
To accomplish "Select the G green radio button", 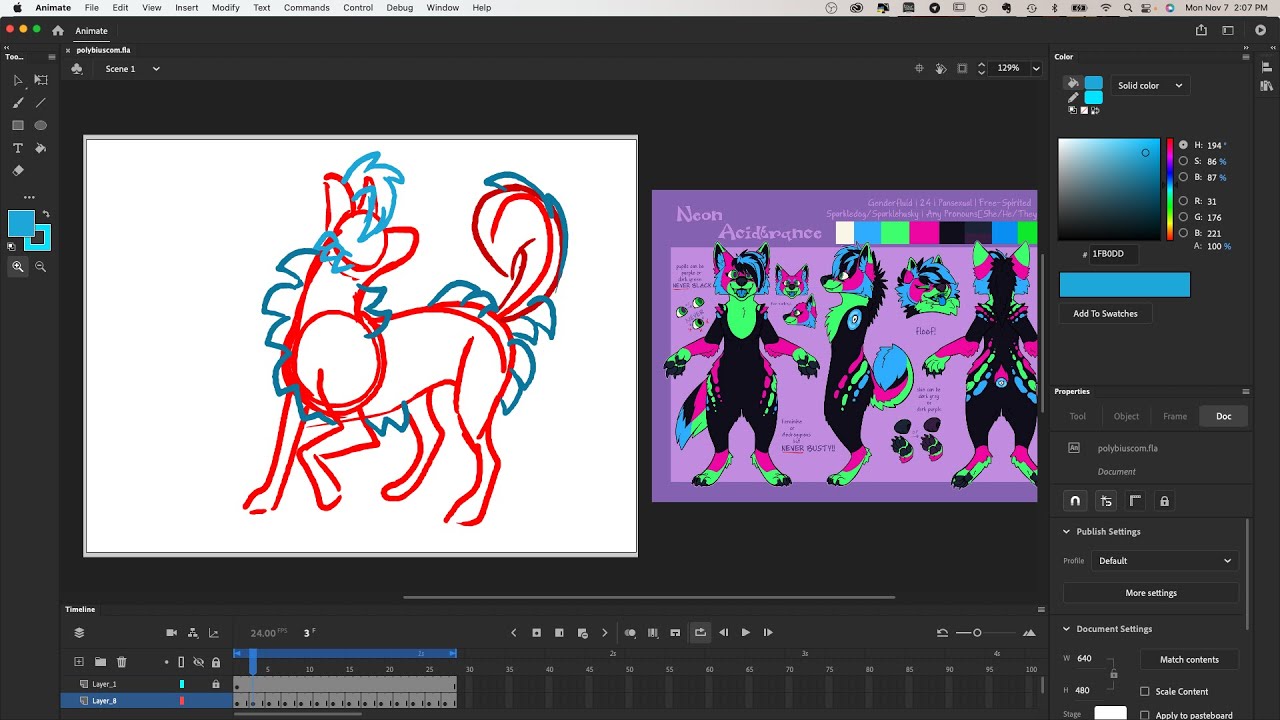I will 1184,217.
